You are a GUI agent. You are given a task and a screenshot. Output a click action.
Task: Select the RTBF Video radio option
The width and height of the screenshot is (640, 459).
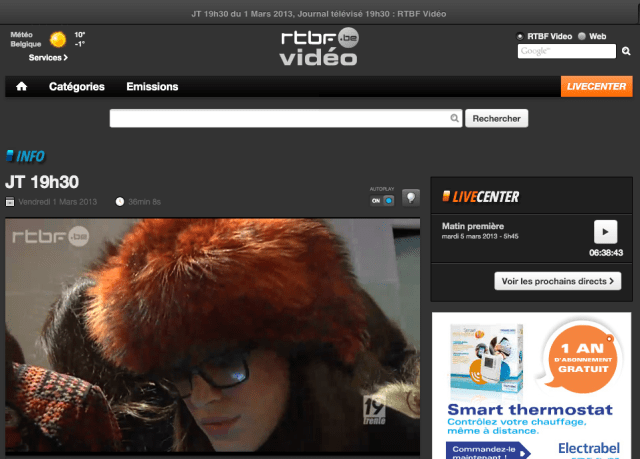click(x=520, y=36)
